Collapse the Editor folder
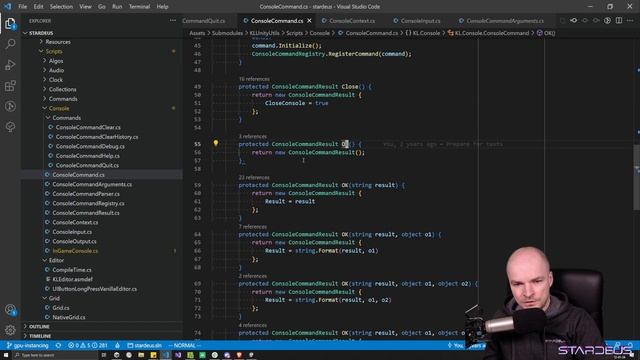The image size is (640, 360). 102,260
